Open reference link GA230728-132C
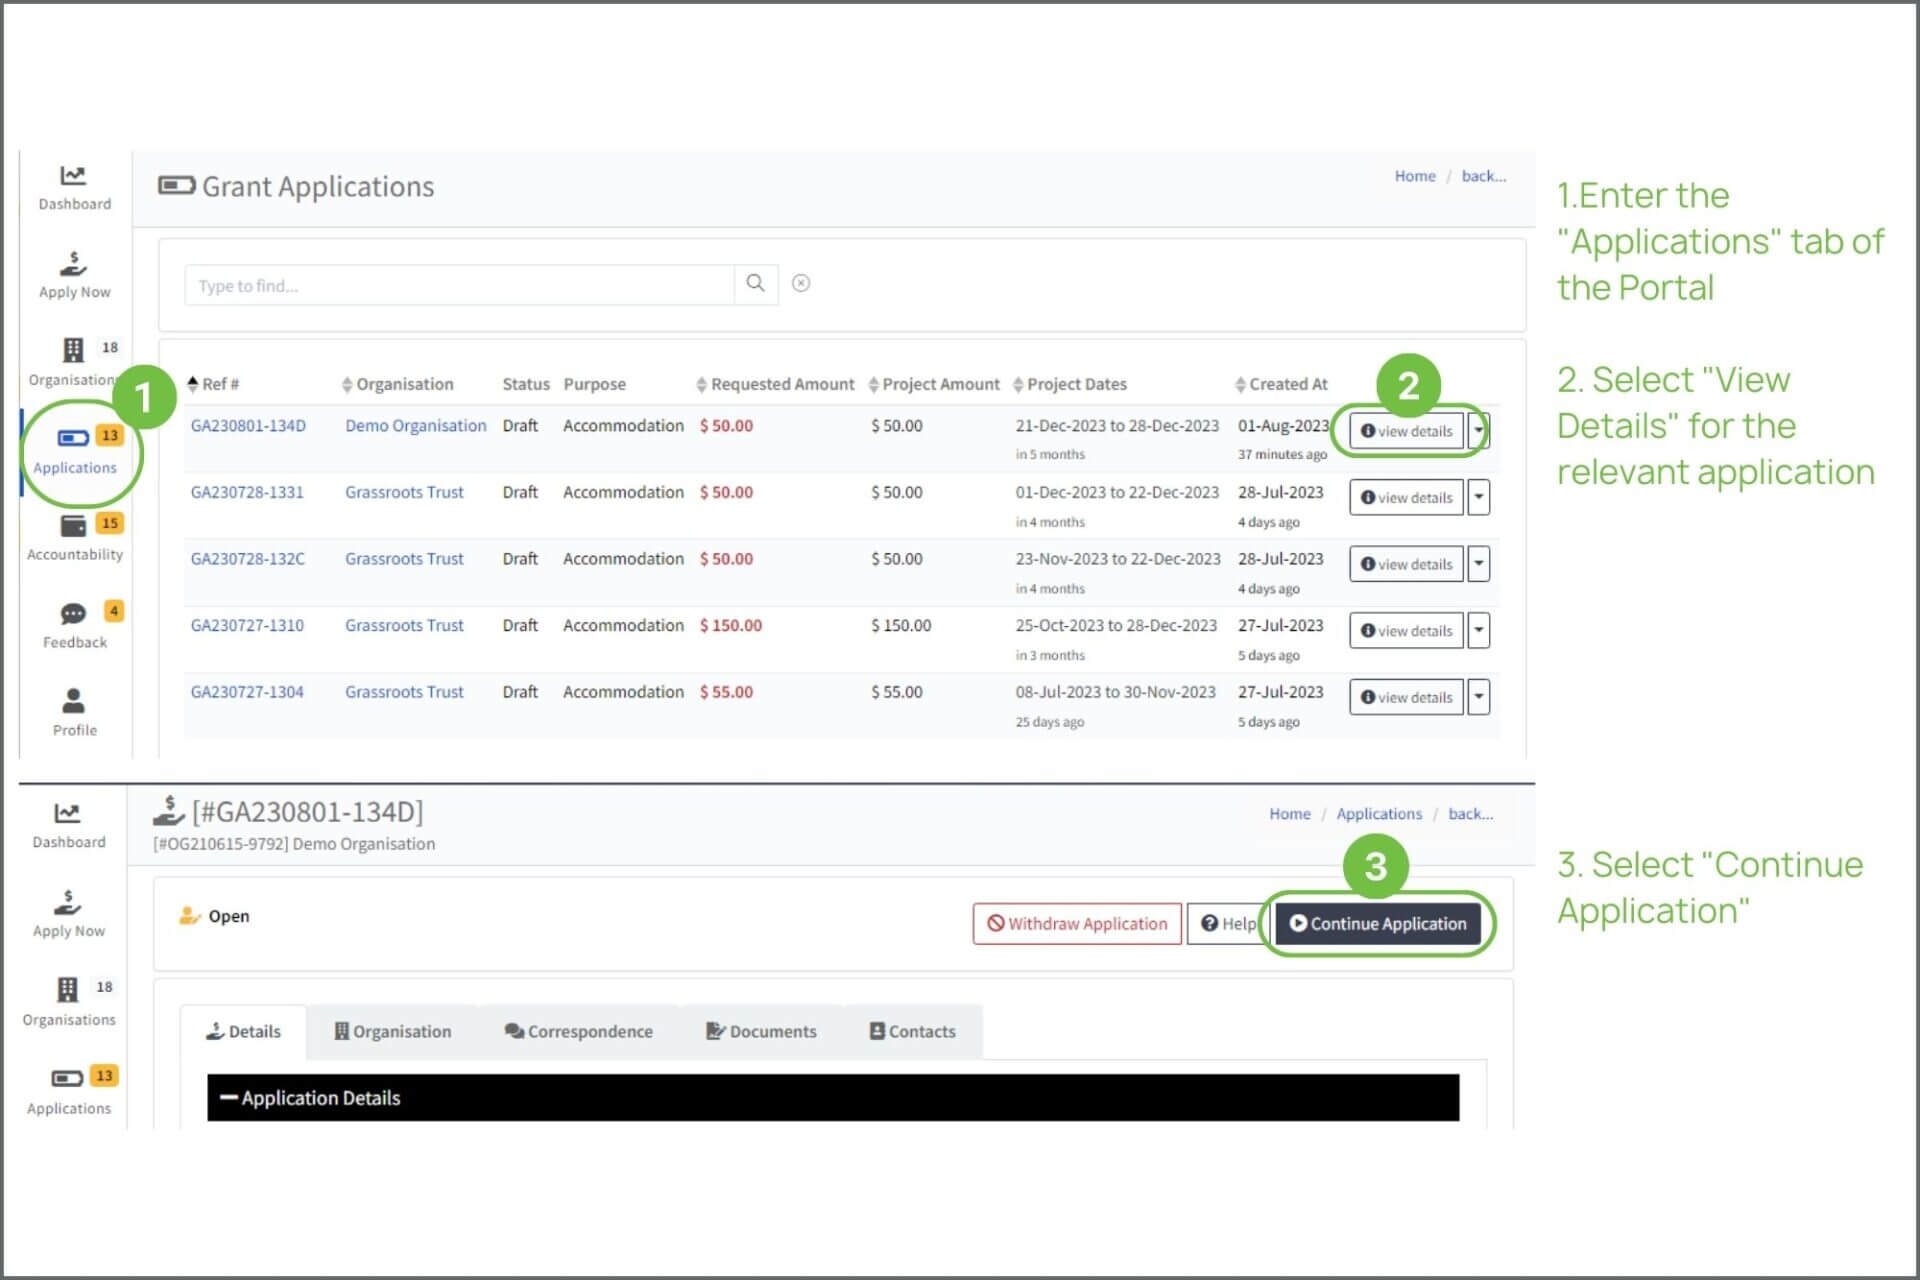1920x1280 pixels. 247,558
